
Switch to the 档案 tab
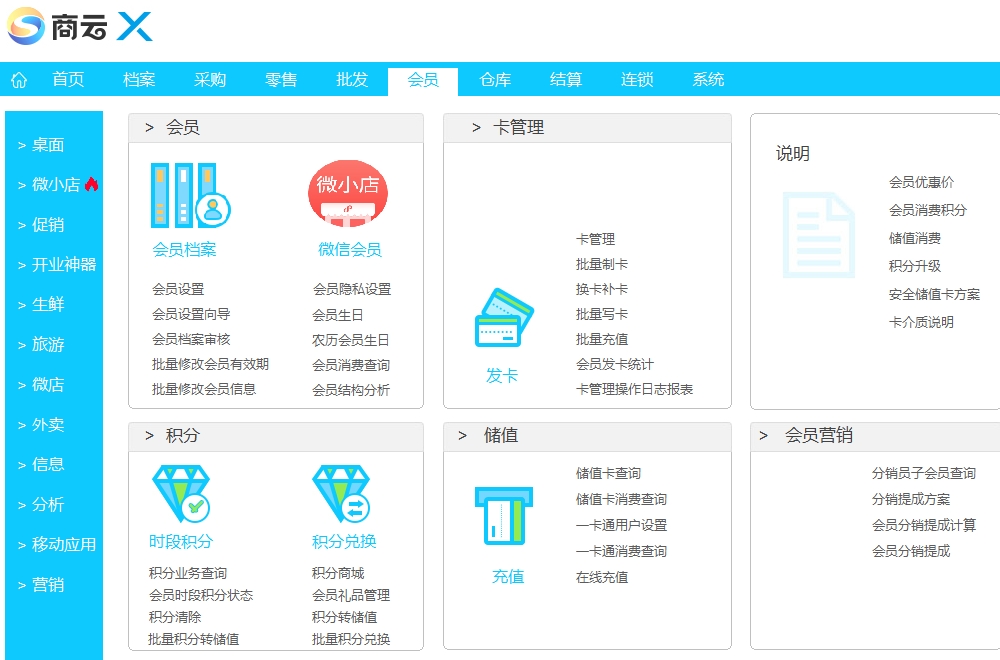139,80
